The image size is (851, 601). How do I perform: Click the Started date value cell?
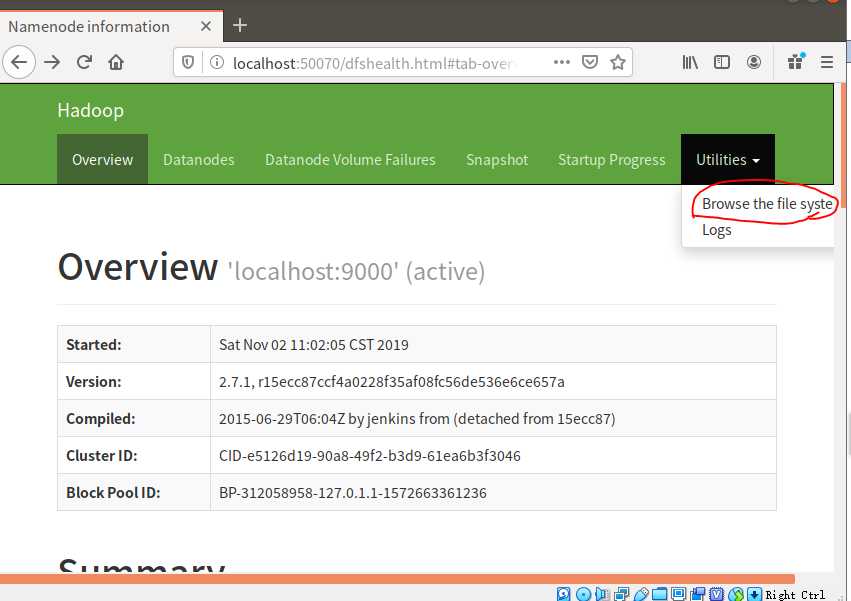point(493,344)
